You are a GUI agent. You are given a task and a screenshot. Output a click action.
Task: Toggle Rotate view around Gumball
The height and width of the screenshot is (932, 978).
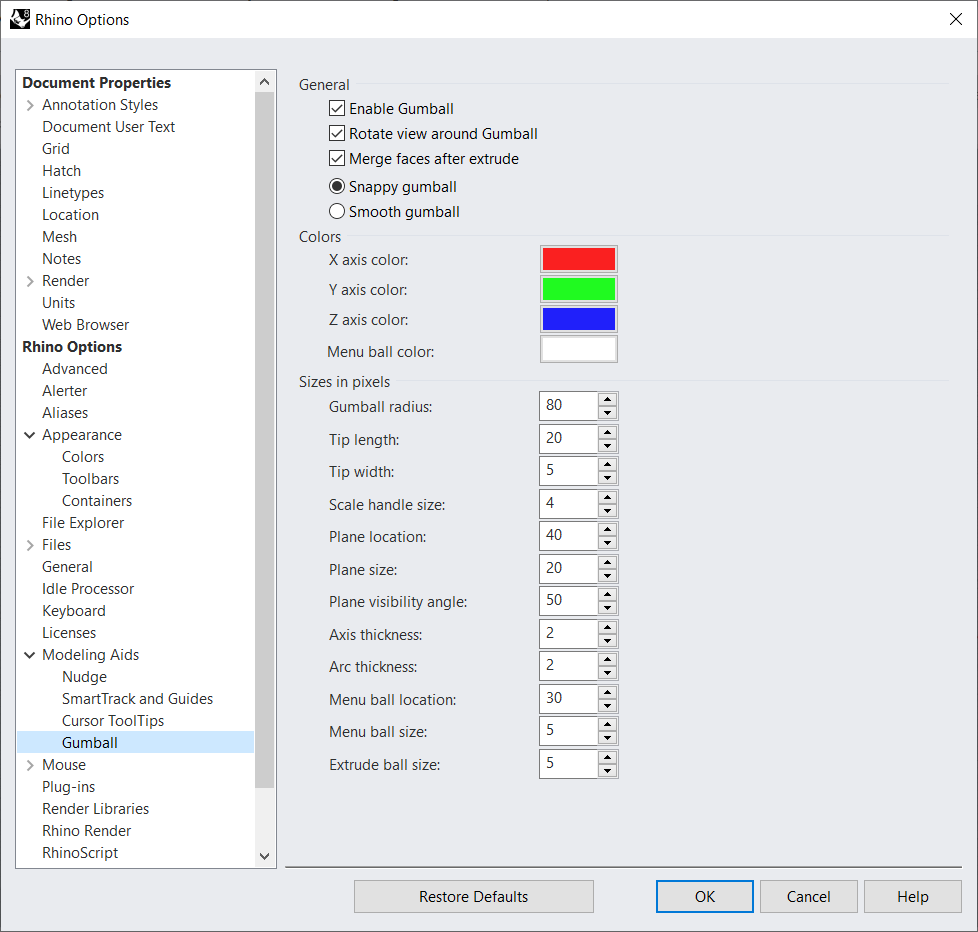click(x=337, y=133)
